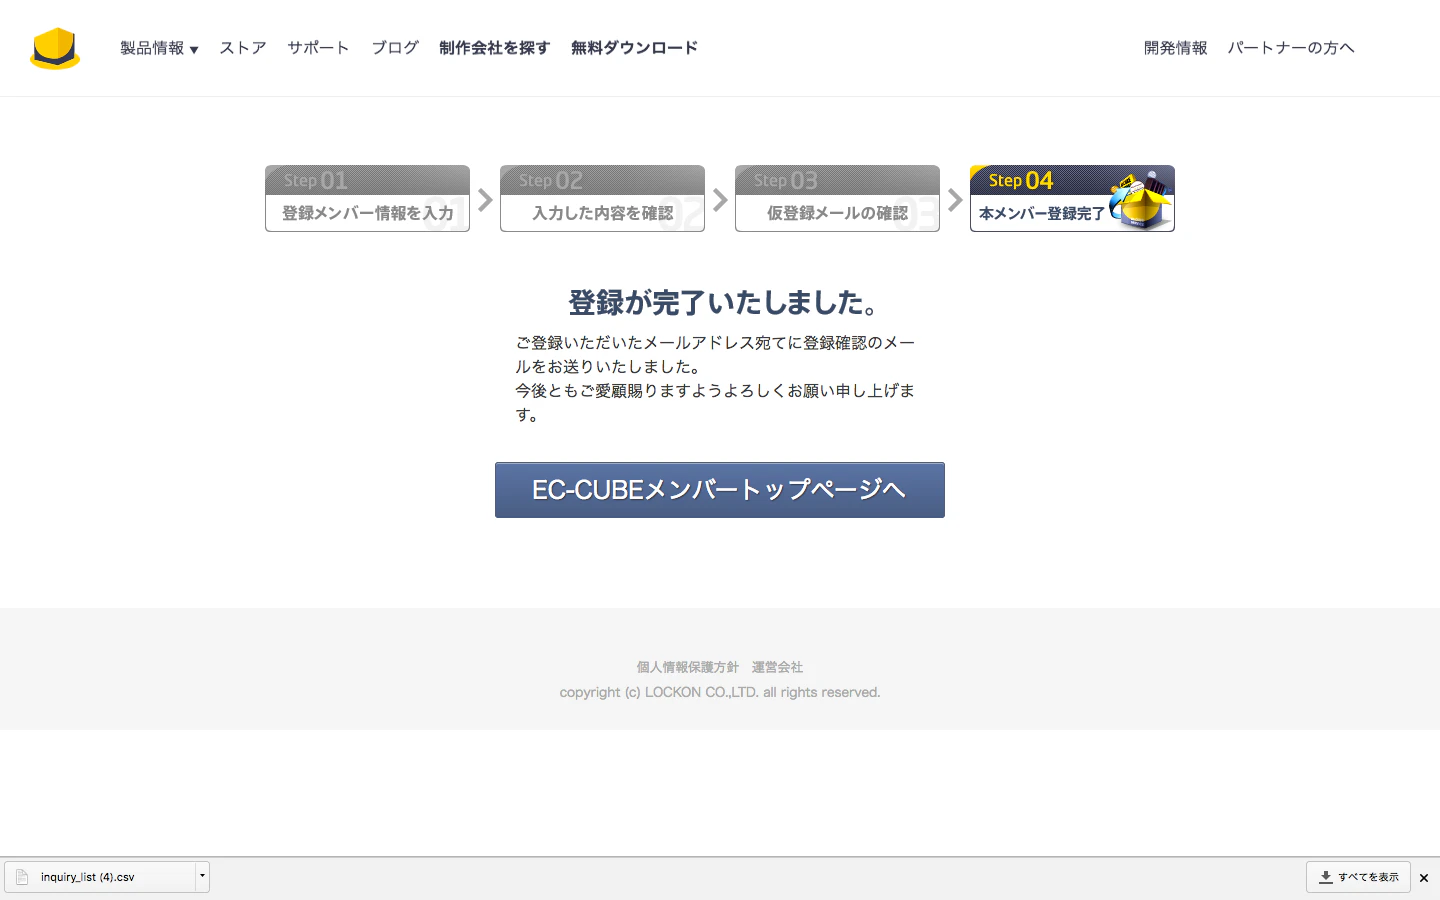This screenshot has height=900, width=1440.
Task: Open パートナーの方へ link
Action: (1290, 48)
